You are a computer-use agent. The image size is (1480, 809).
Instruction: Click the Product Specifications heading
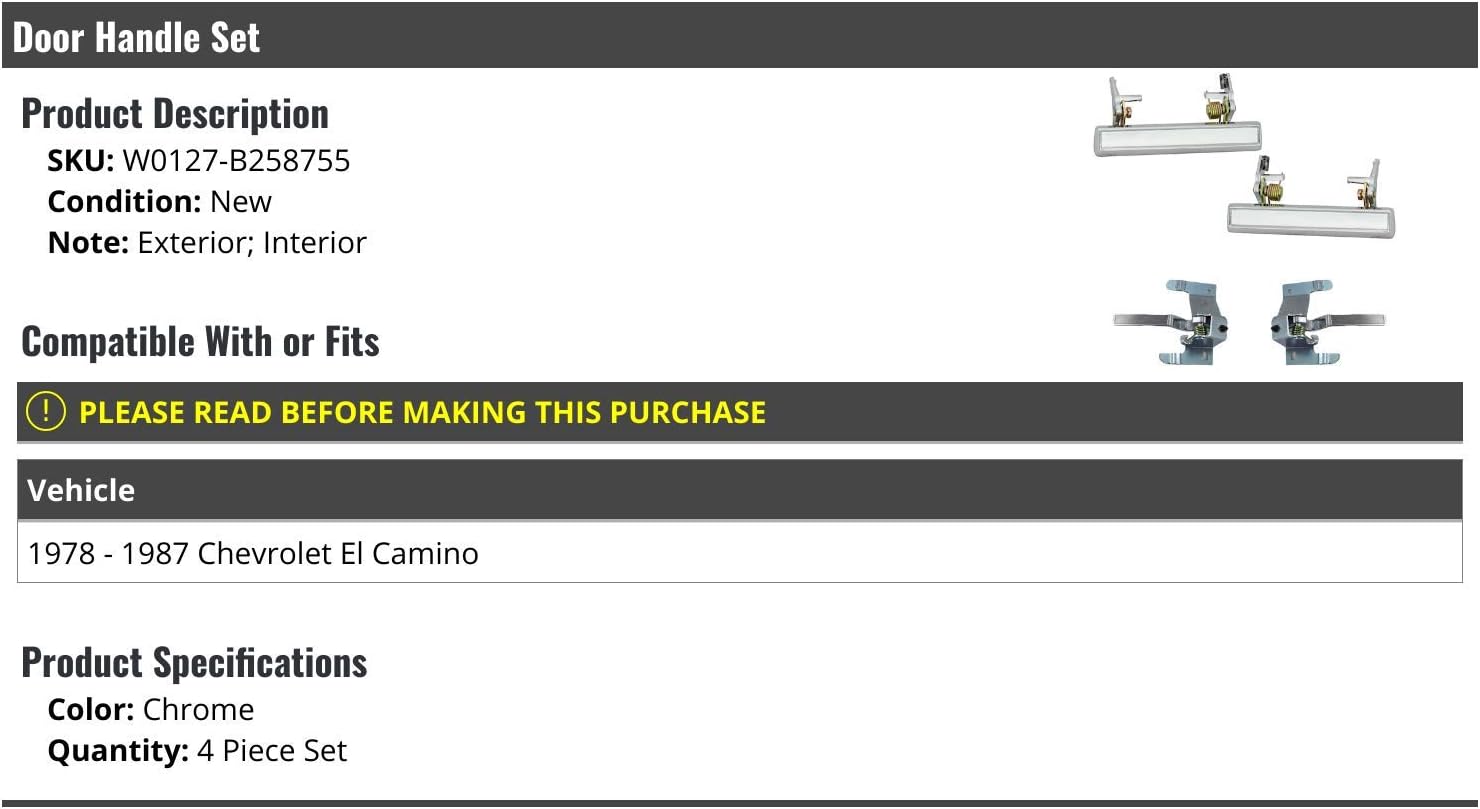194,663
